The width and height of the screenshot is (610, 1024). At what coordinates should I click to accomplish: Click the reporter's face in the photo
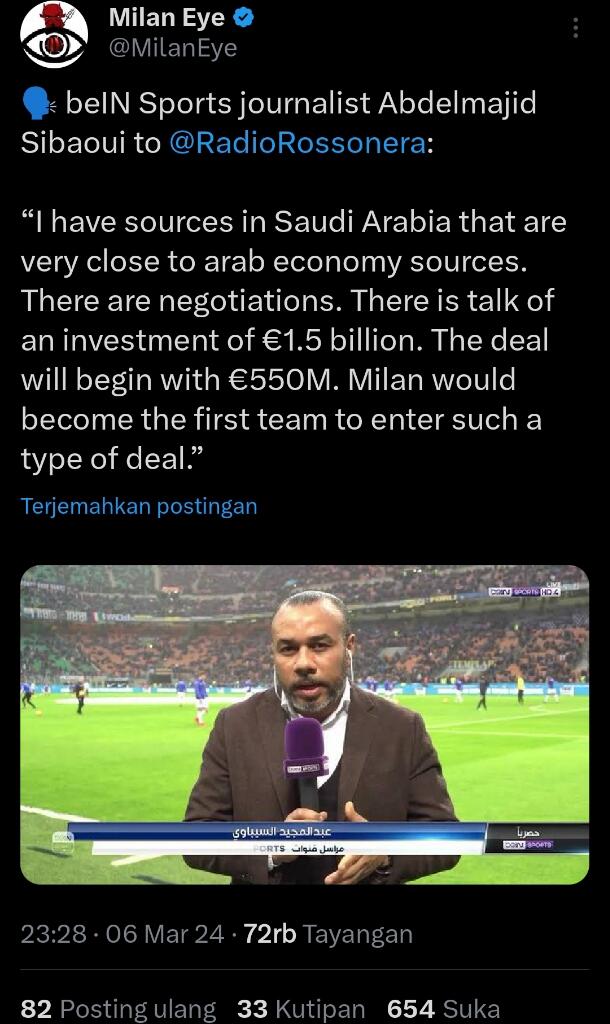(311, 650)
